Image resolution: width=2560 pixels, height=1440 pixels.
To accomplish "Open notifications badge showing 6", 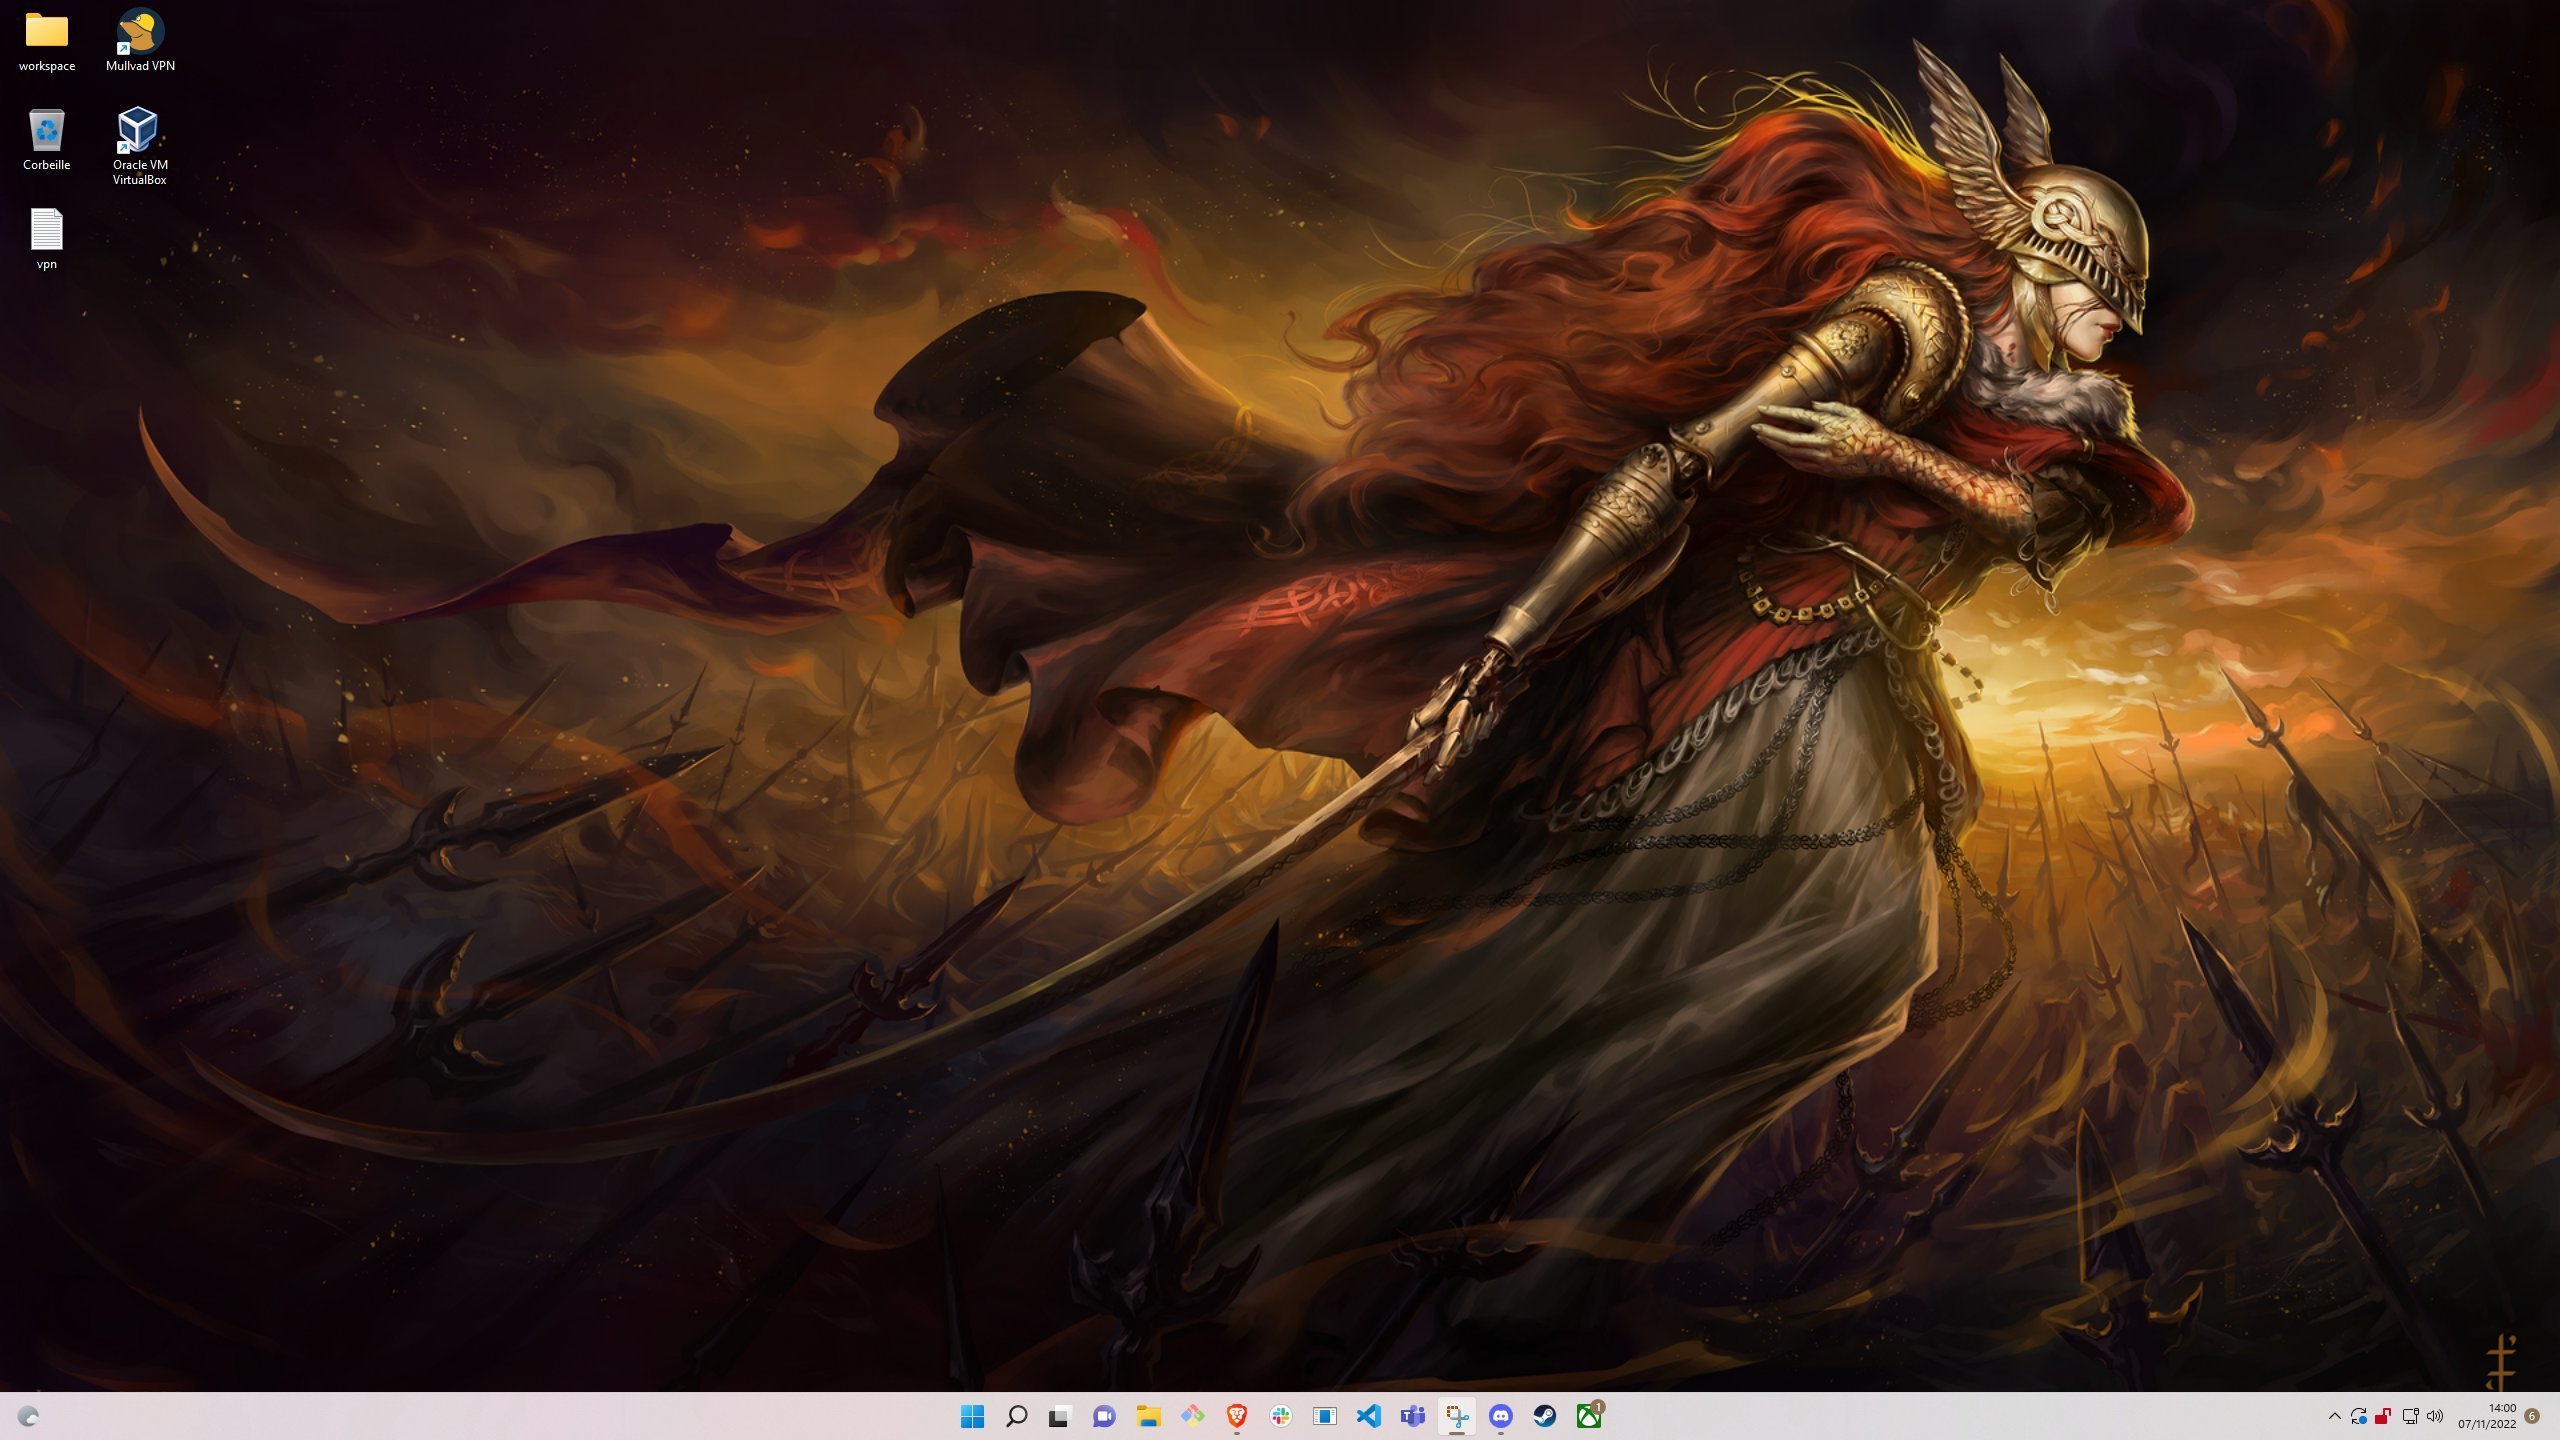I will [2532, 1416].
